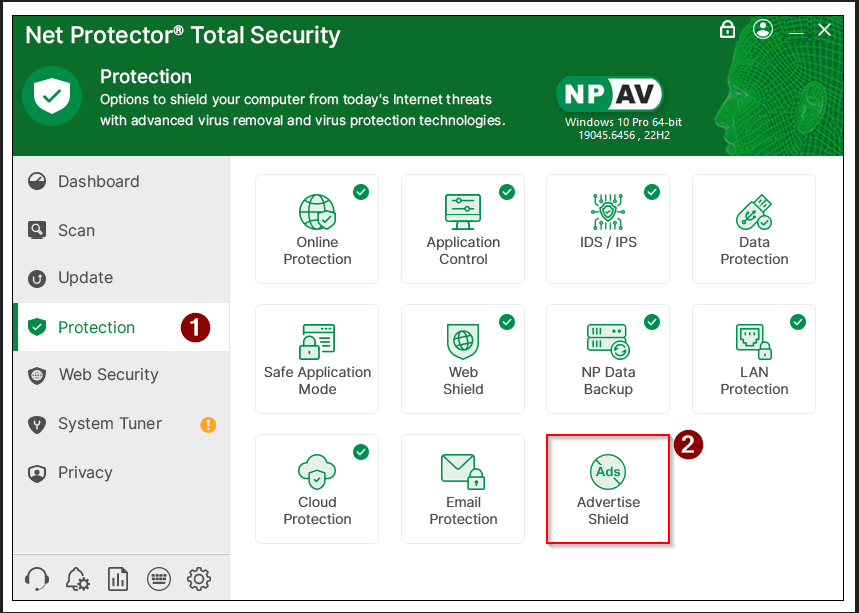
Task: Open NP Data Backup
Action: 608,359
